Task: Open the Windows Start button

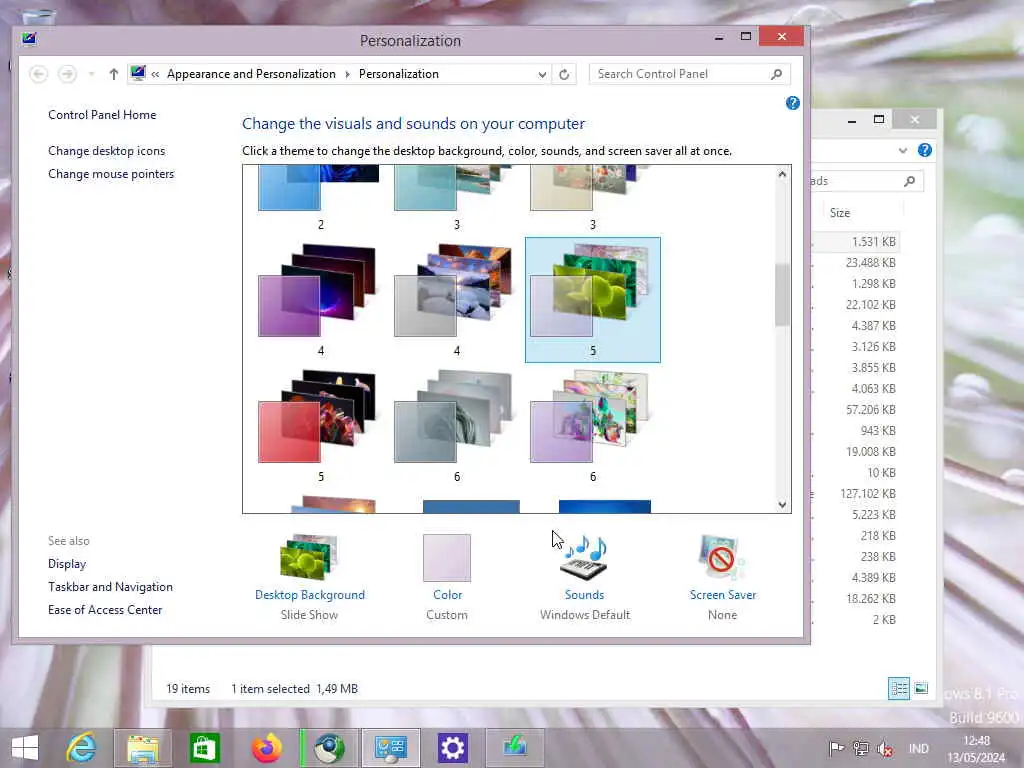Action: (x=25, y=748)
